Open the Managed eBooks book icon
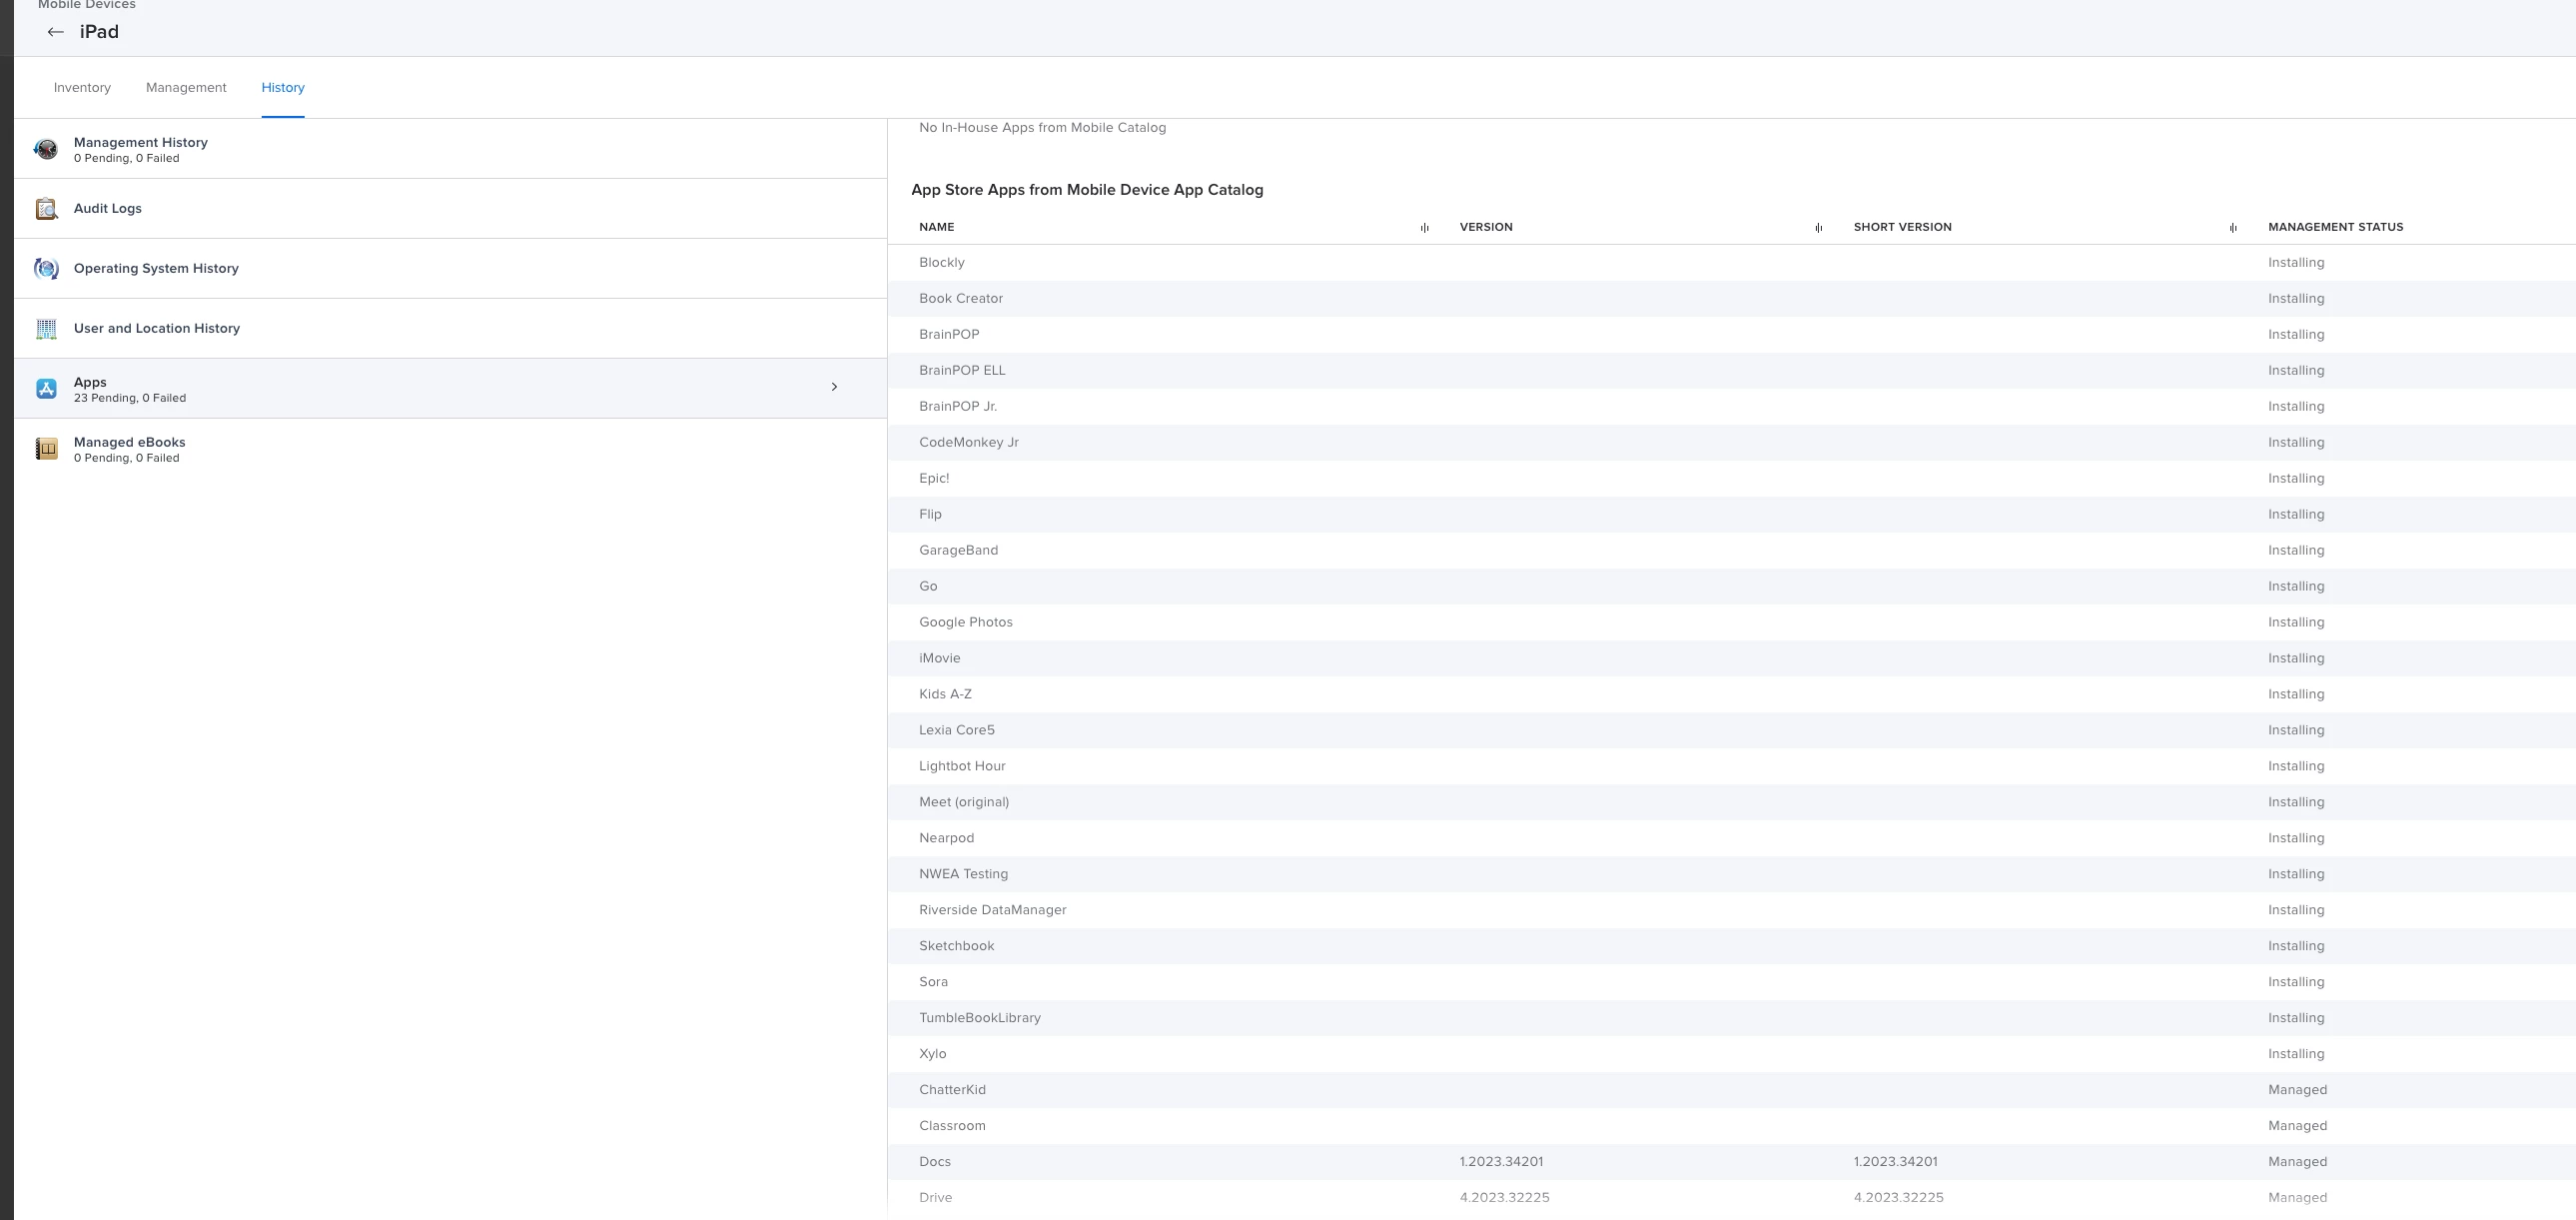The image size is (2576, 1220). [x=46, y=449]
